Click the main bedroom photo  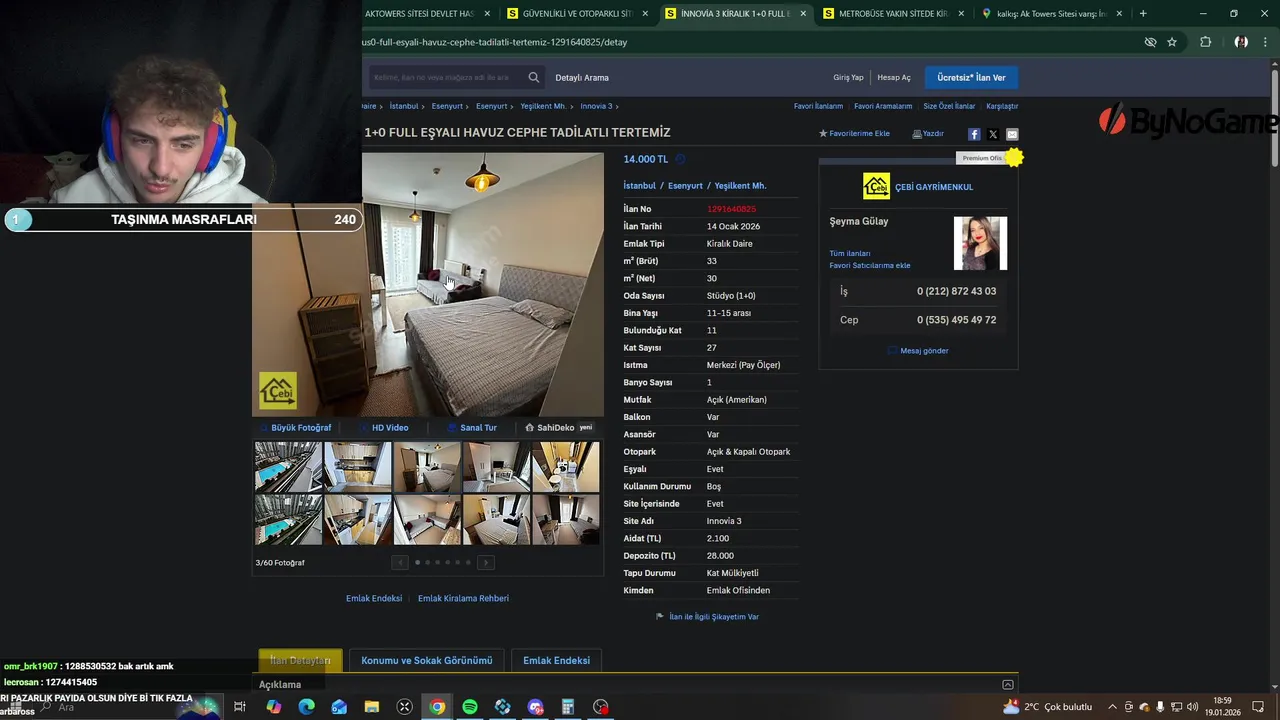pyautogui.click(x=428, y=284)
